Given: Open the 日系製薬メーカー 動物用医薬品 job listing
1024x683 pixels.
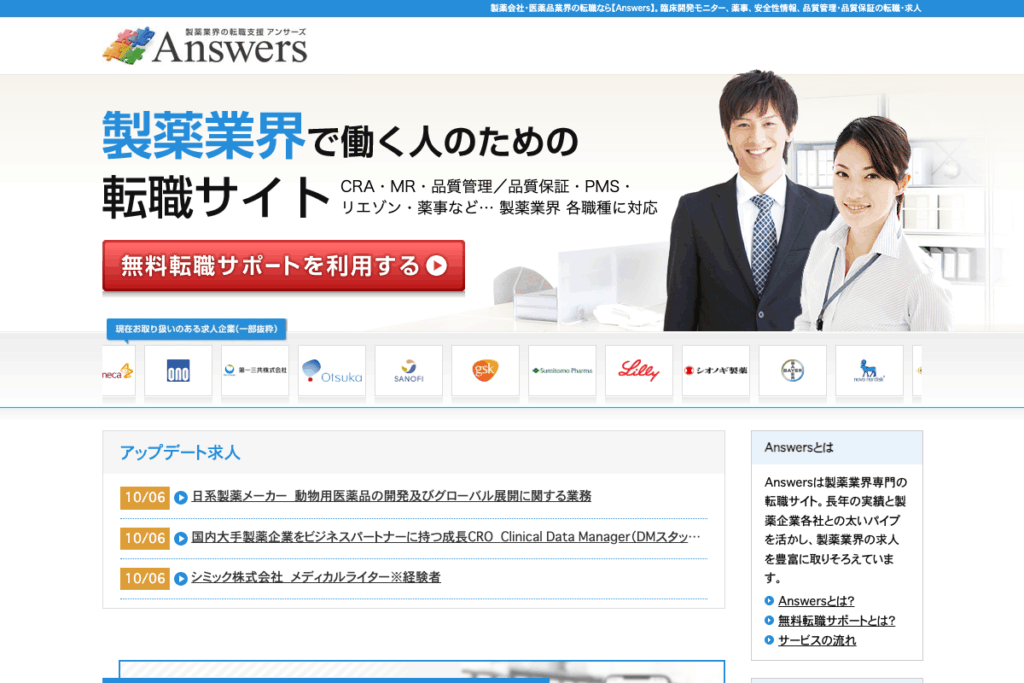Looking at the screenshot, I should (x=391, y=496).
